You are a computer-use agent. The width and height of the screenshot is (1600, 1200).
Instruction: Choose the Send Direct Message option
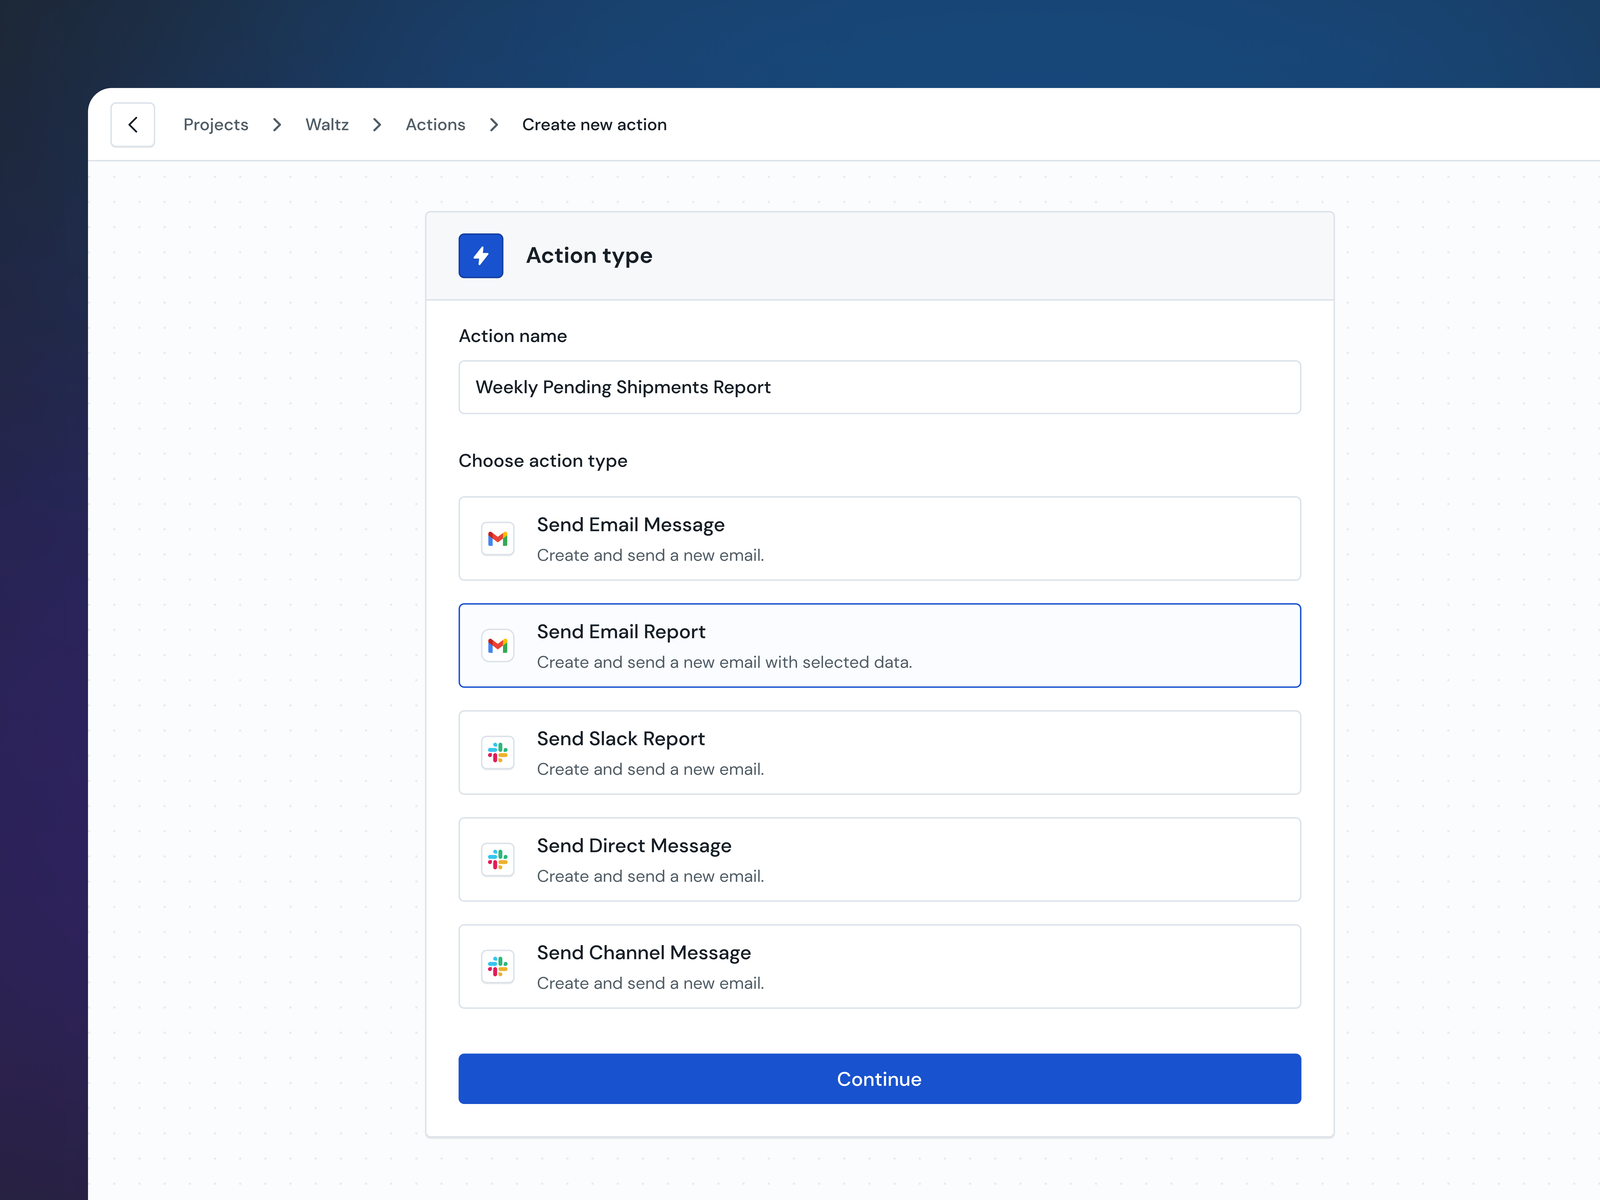pos(880,860)
